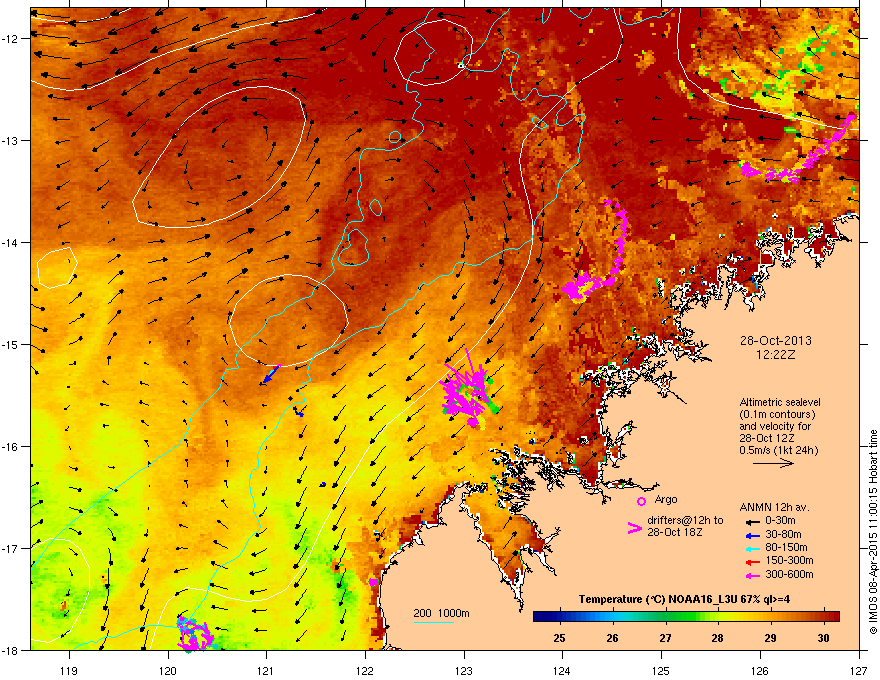Click the magenta drifters arrowhead legend symbol
The image size is (880, 680).
(634, 527)
